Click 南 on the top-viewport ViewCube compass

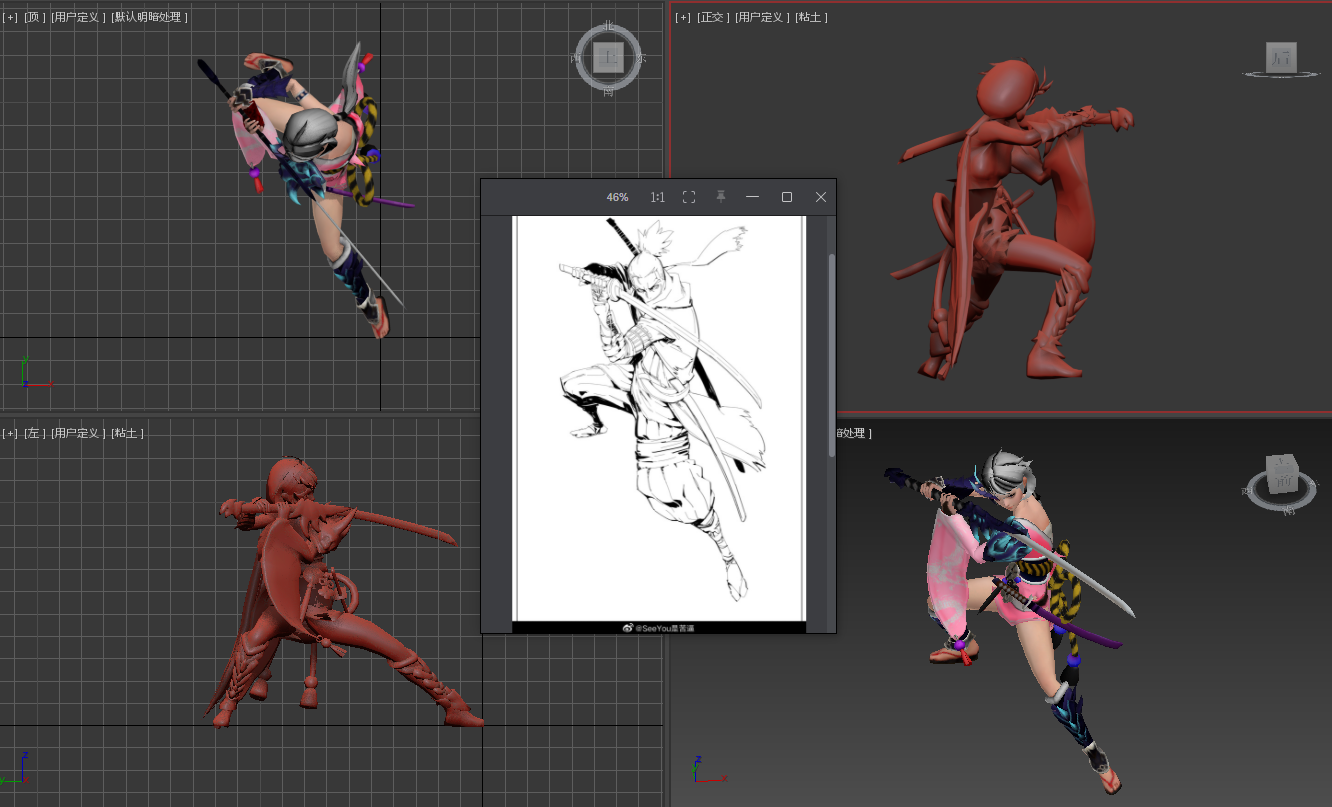[x=608, y=92]
